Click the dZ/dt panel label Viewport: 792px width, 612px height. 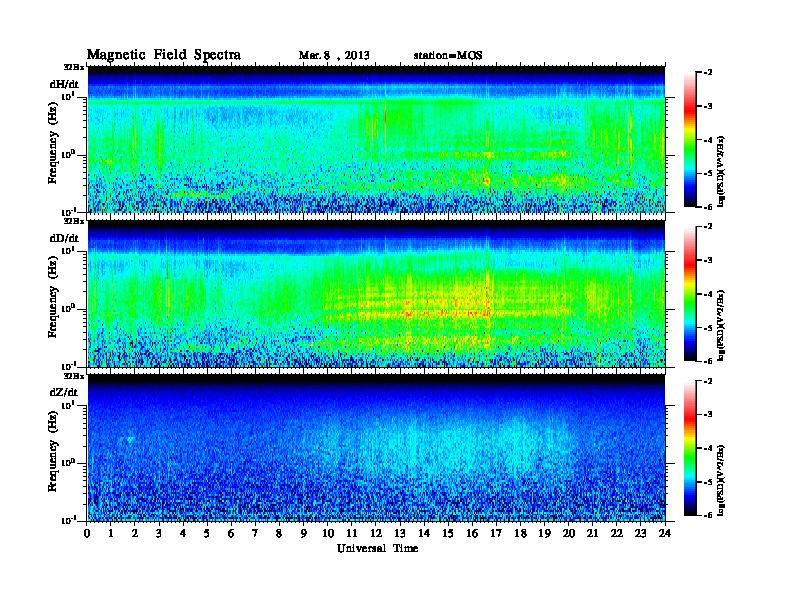point(64,392)
